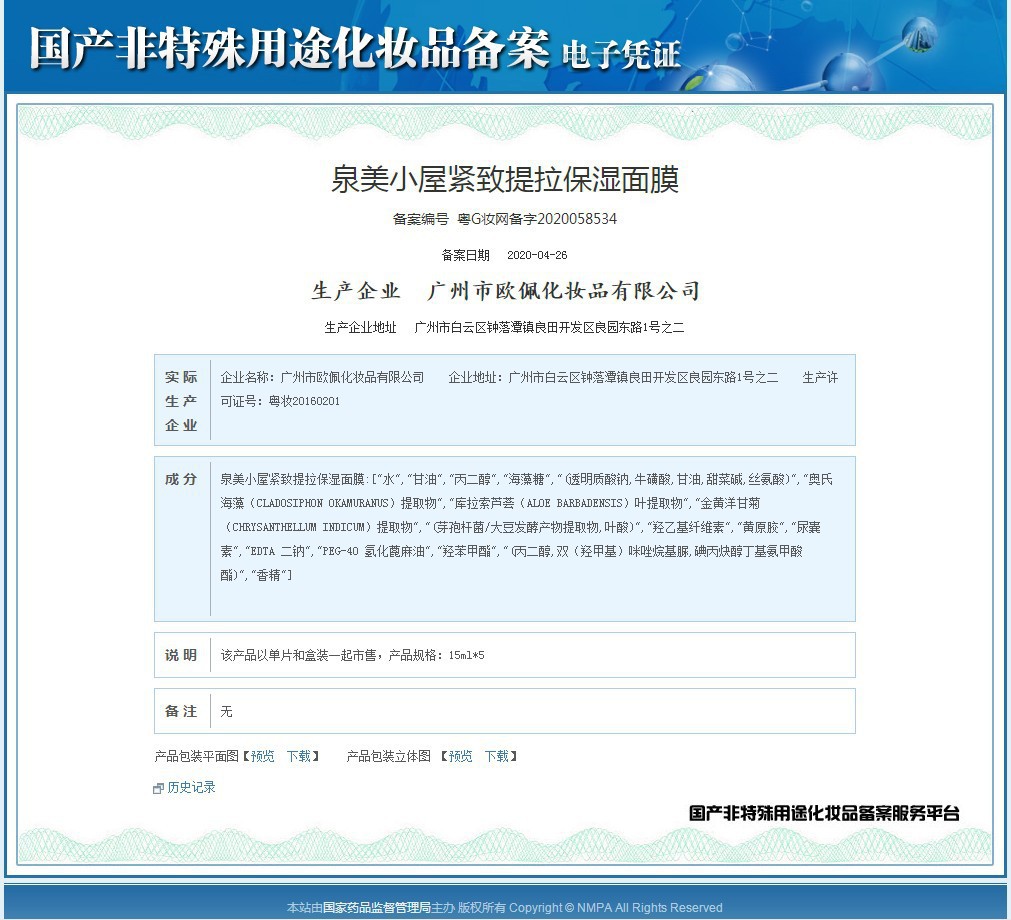Click ingredient text ALOE BARBADENSIS
The height and width of the screenshot is (920, 1011).
[x=574, y=504]
